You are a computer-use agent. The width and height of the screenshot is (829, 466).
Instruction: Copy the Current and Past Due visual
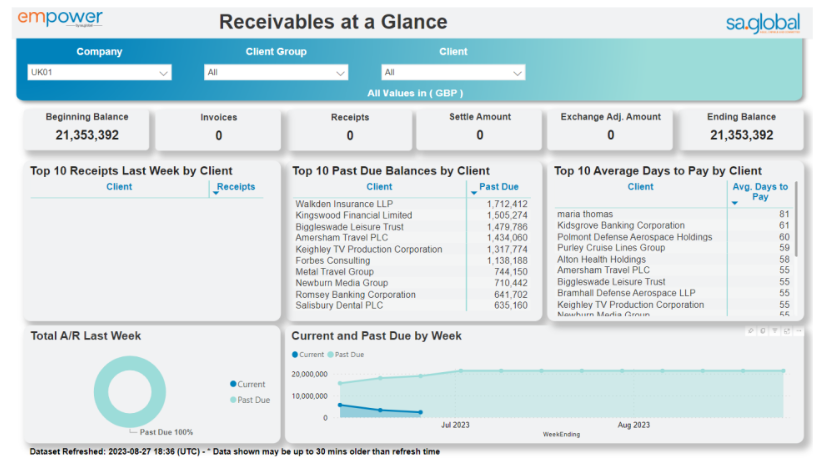(x=762, y=331)
